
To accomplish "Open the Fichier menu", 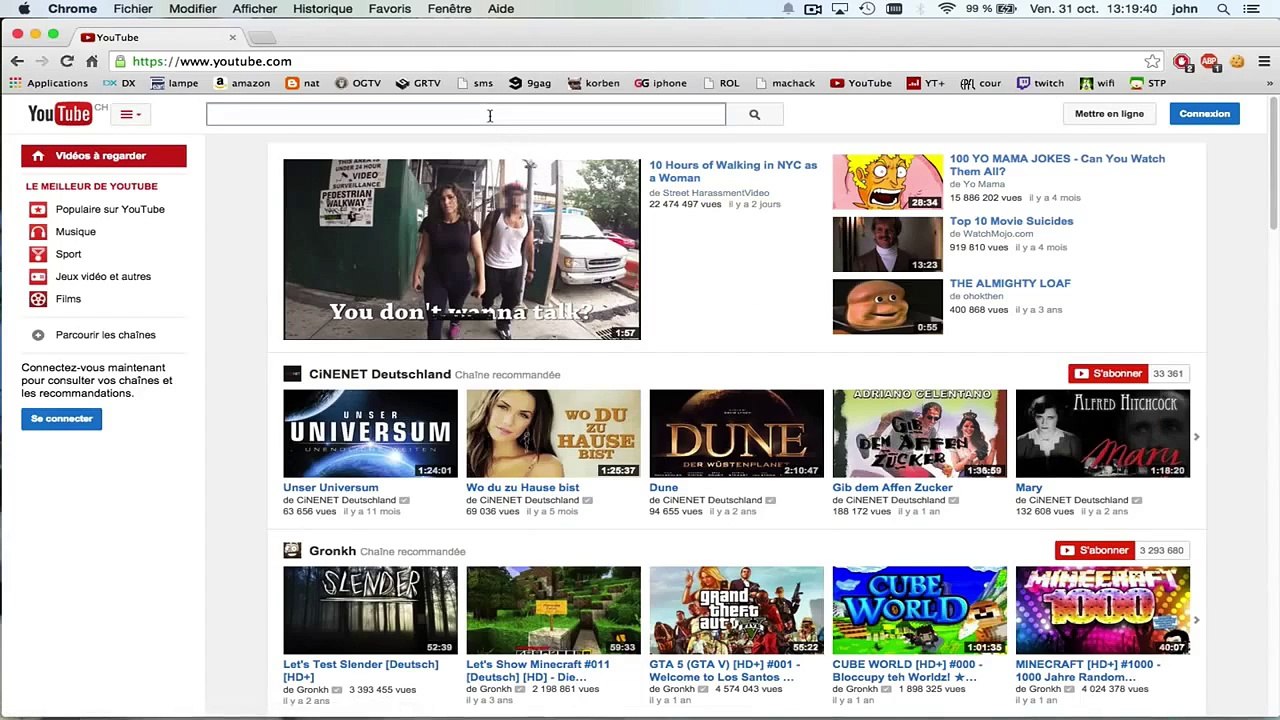I will (x=133, y=9).
